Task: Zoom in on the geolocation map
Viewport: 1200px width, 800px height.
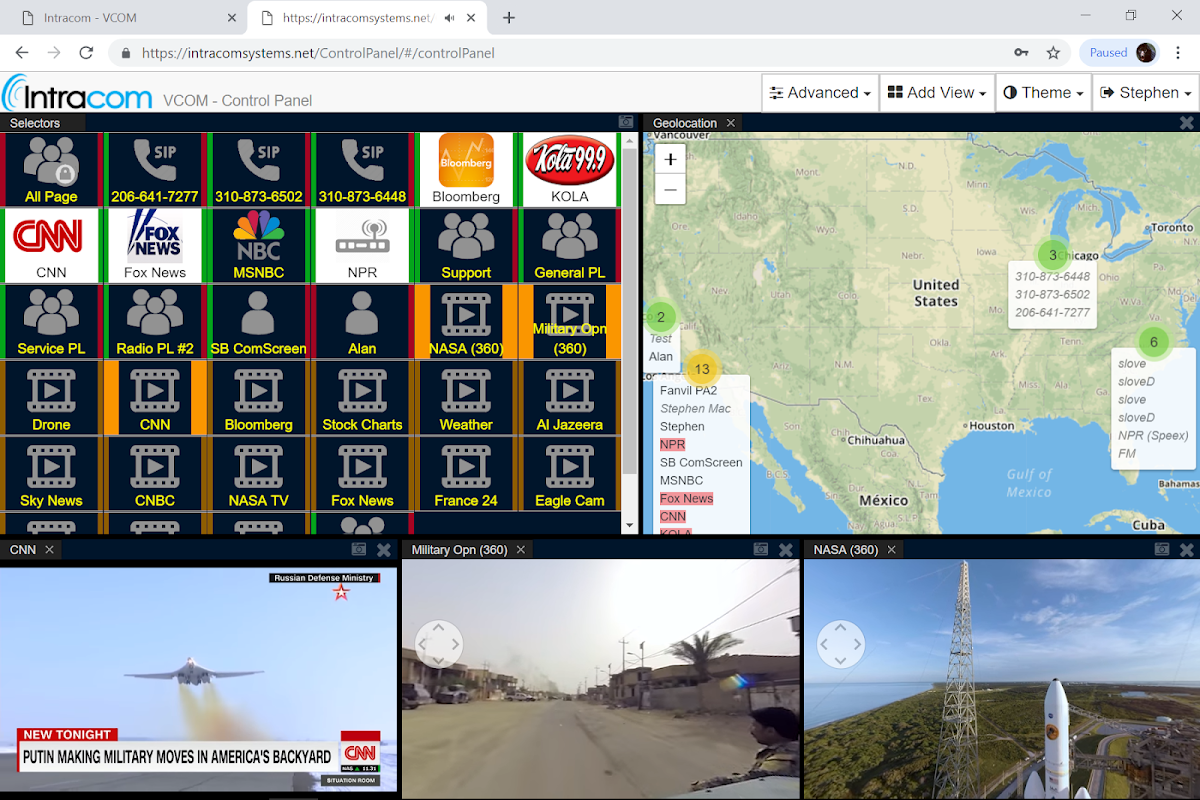Action: [670, 159]
